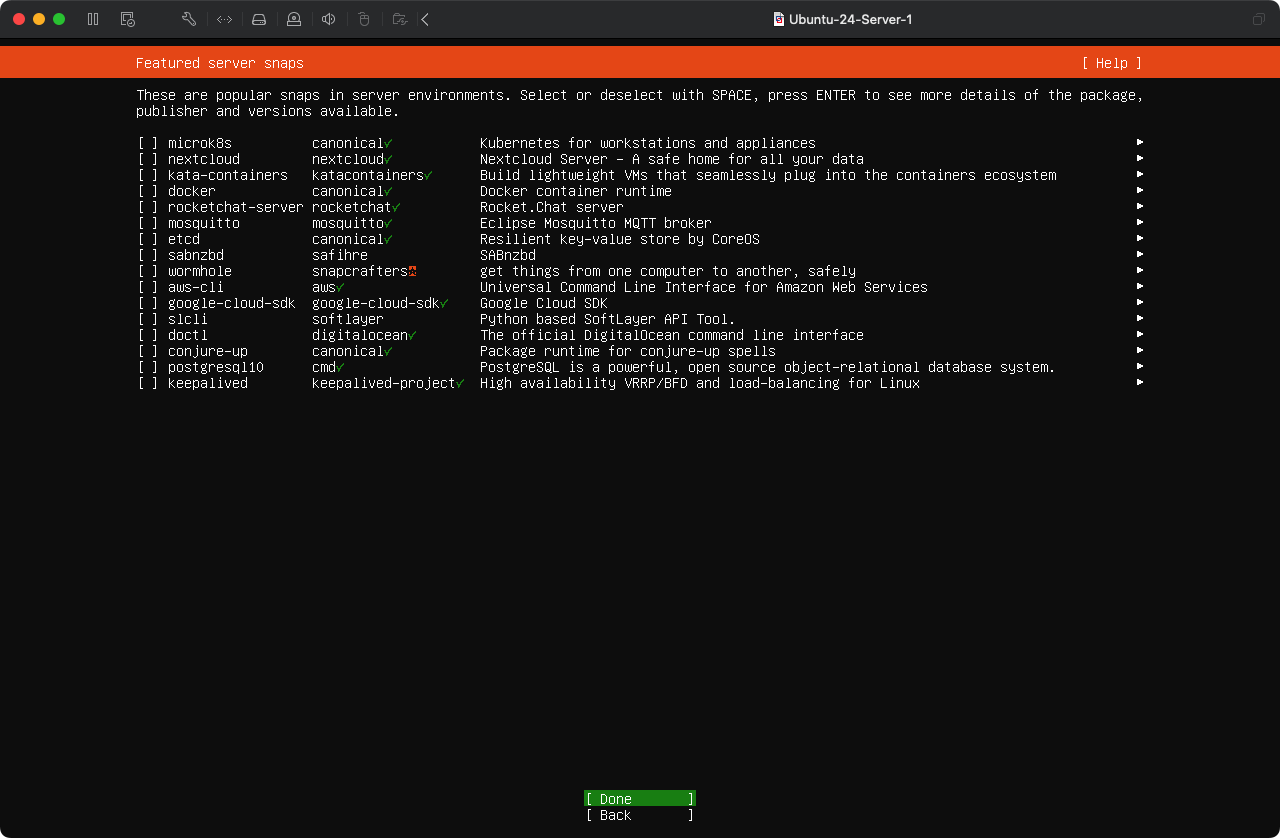Click 'Package runtime for conjure-up spells' text

click(628, 351)
